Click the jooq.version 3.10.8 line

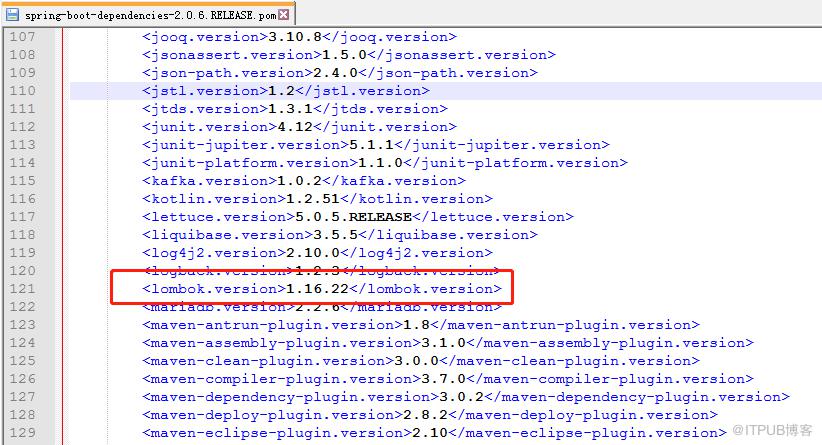coord(299,37)
